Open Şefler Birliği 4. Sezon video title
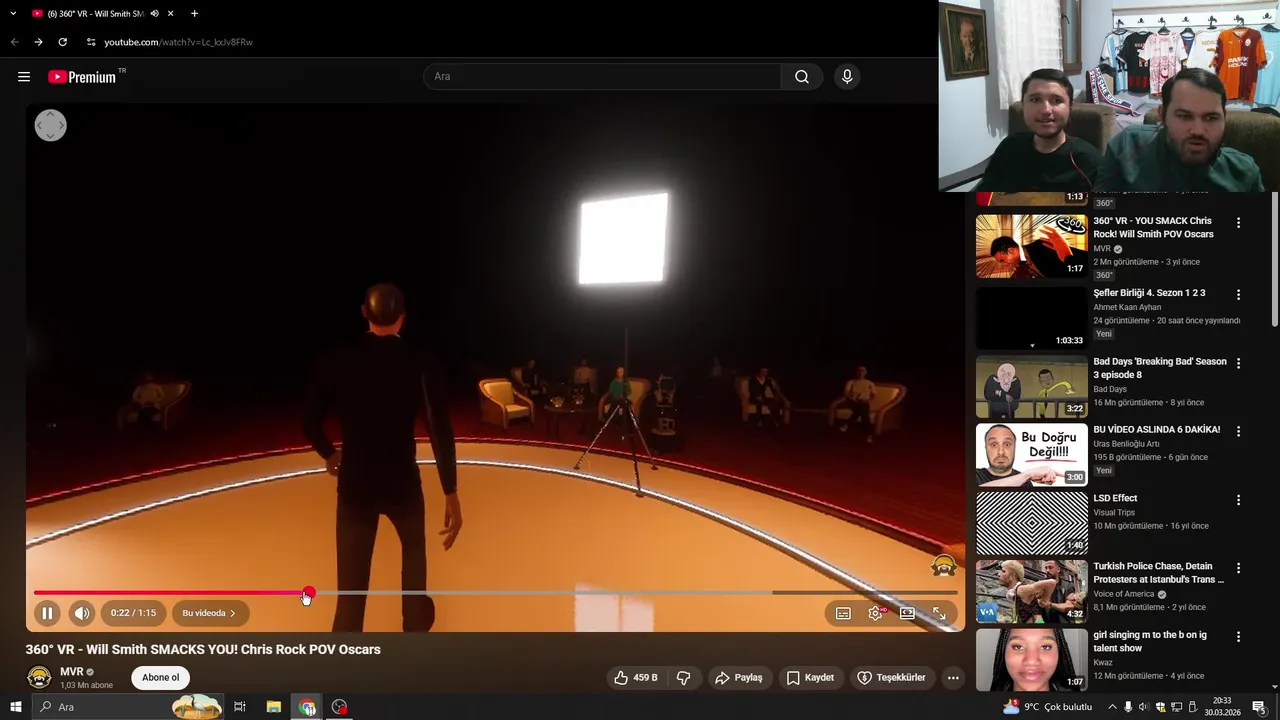 1149,293
